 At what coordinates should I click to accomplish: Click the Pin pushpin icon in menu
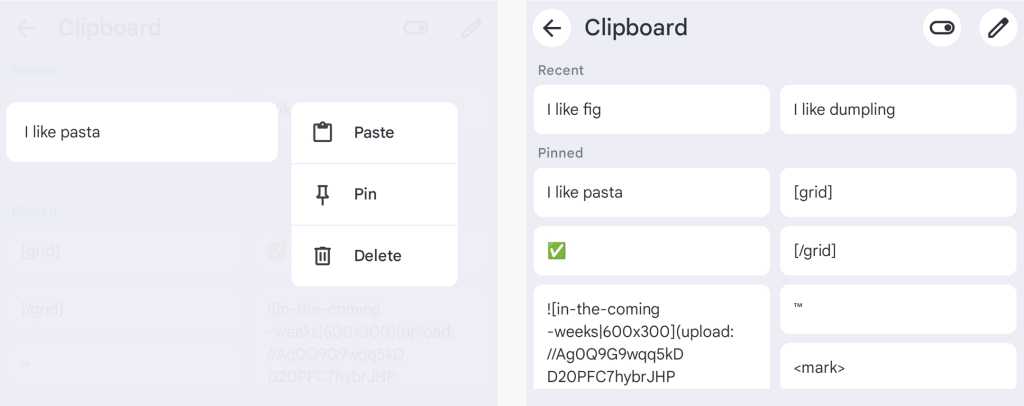tap(322, 194)
